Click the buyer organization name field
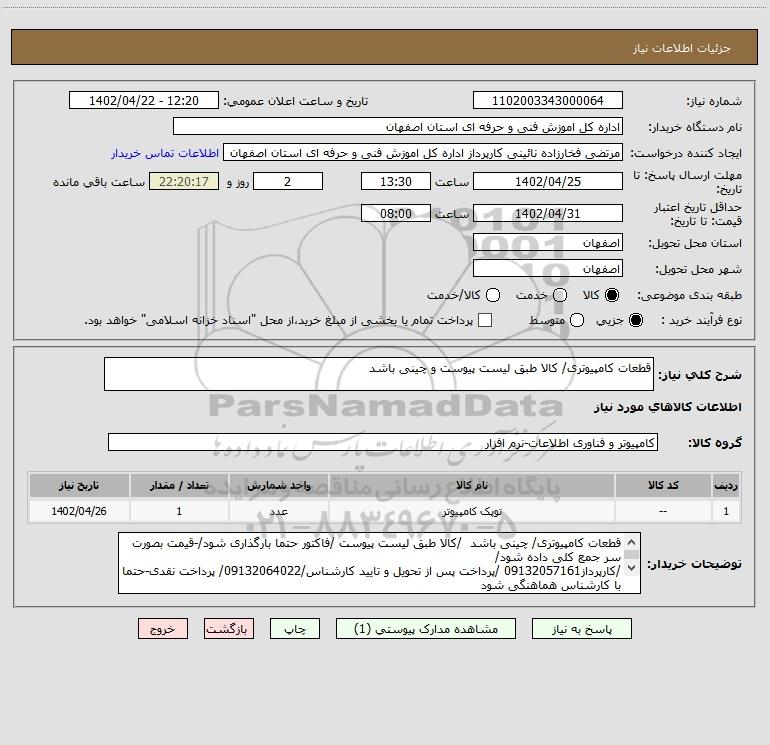The width and height of the screenshot is (770, 745). [398, 126]
